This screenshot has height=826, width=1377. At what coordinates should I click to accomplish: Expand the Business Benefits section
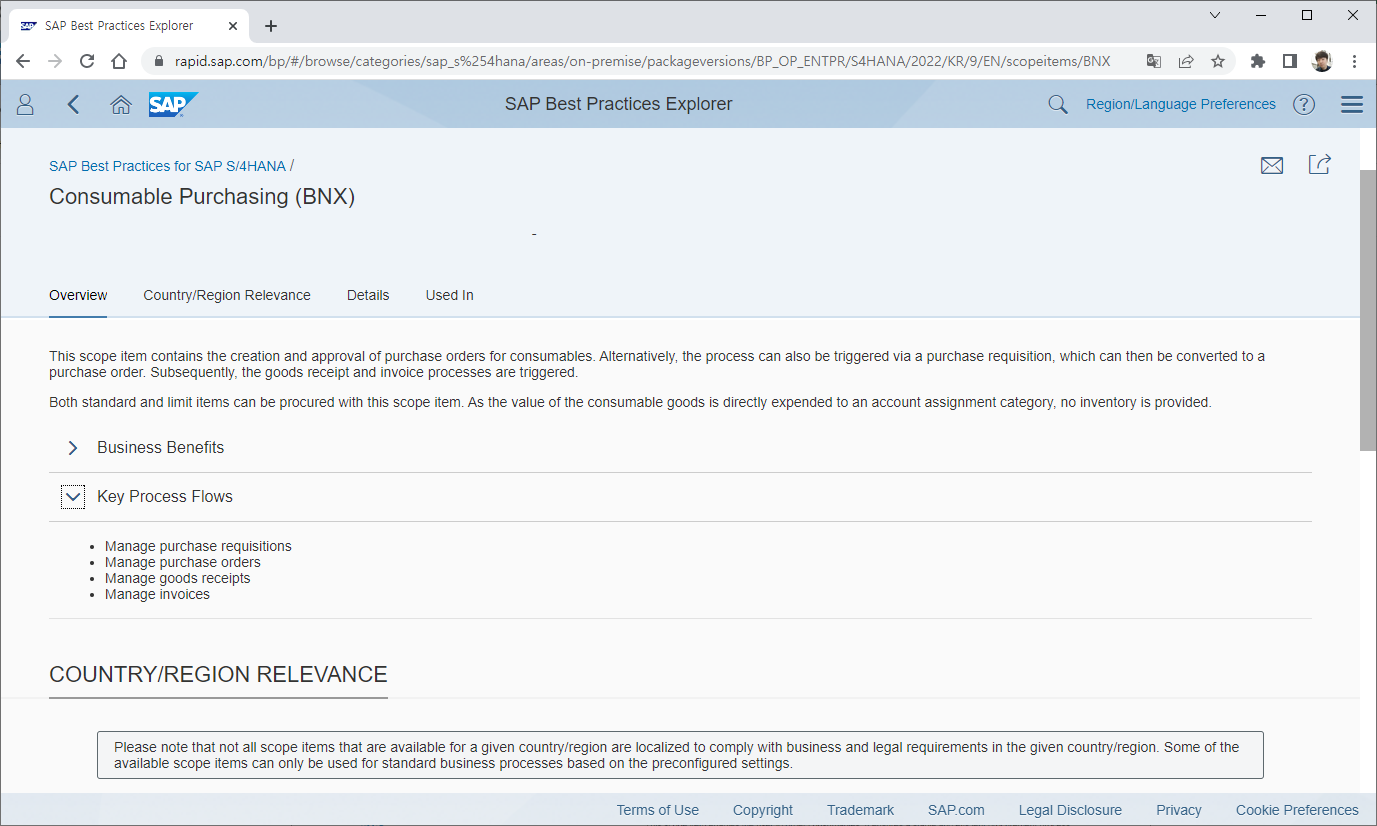coord(73,448)
